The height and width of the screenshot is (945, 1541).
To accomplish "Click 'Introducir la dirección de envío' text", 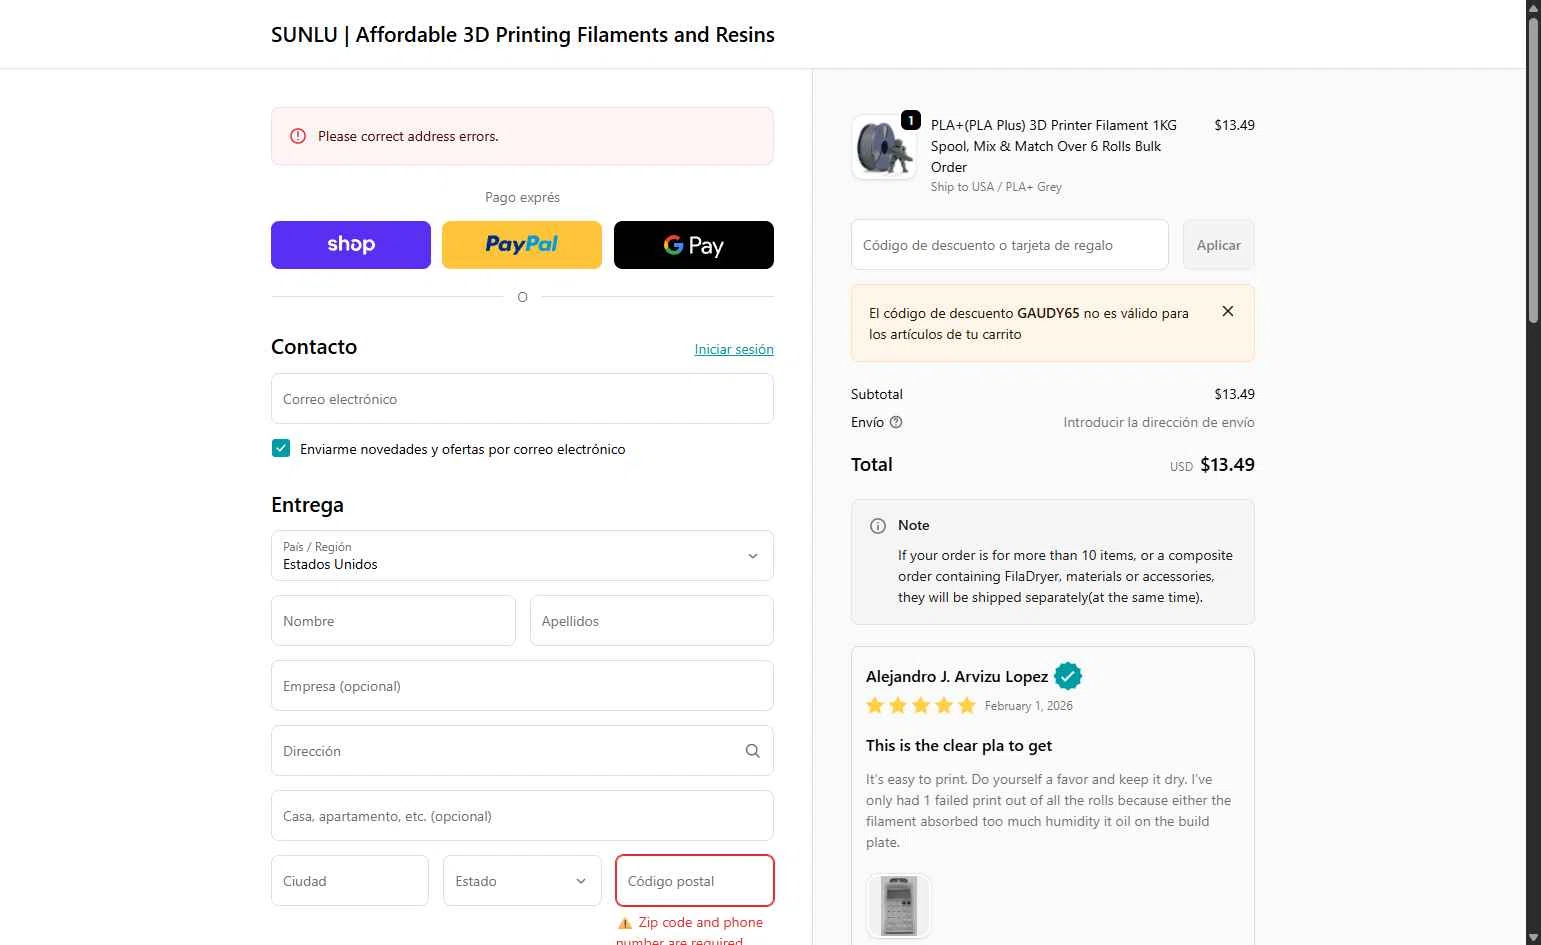I will tap(1159, 422).
